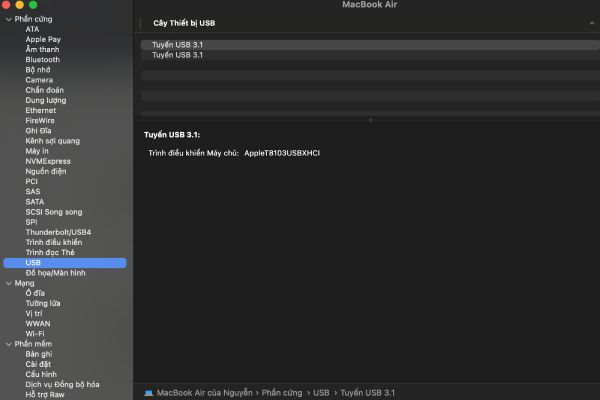The width and height of the screenshot is (600, 400).
Task: Open Thunderbolt/USB4 entry
Action: point(58,232)
